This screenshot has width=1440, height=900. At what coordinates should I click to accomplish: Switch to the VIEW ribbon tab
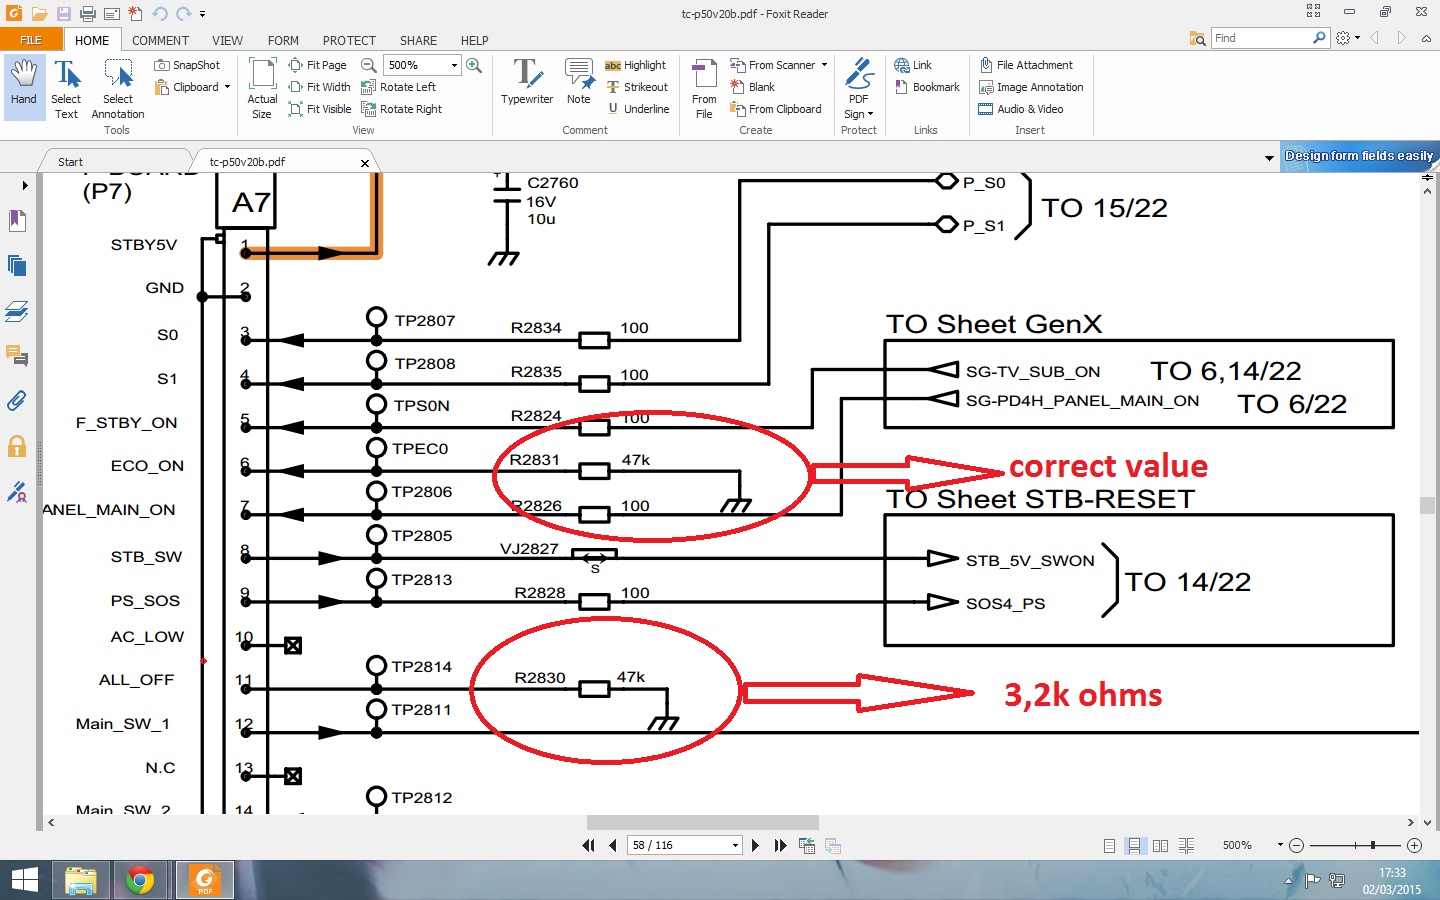(227, 41)
